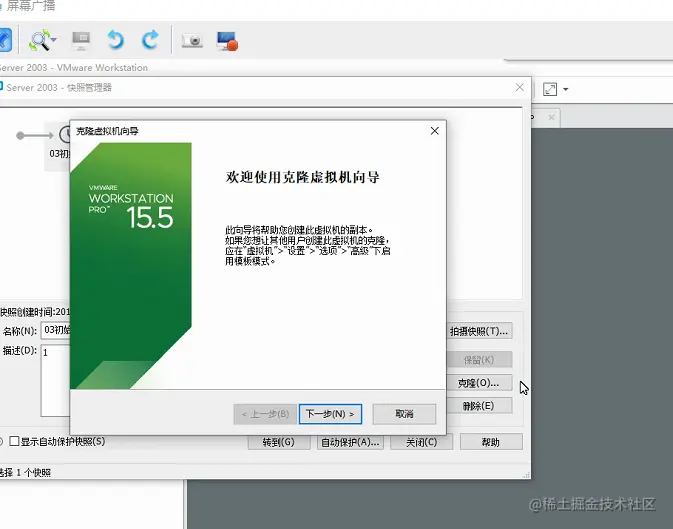Click the VMware Workstation Pro 15.5 banner
The width and height of the screenshot is (673, 529).
click(131, 266)
